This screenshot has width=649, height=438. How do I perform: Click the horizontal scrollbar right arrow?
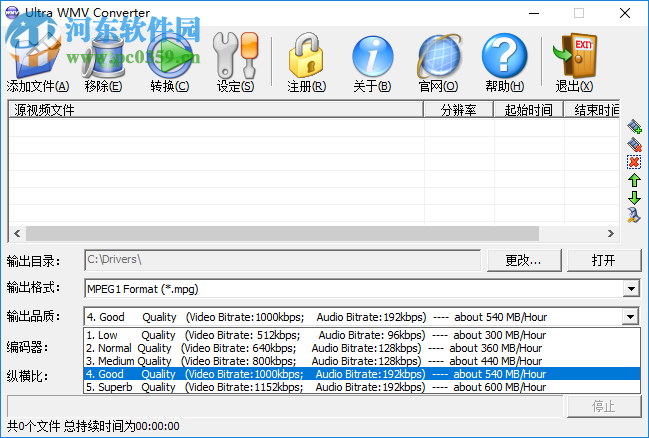pyautogui.click(x=611, y=233)
